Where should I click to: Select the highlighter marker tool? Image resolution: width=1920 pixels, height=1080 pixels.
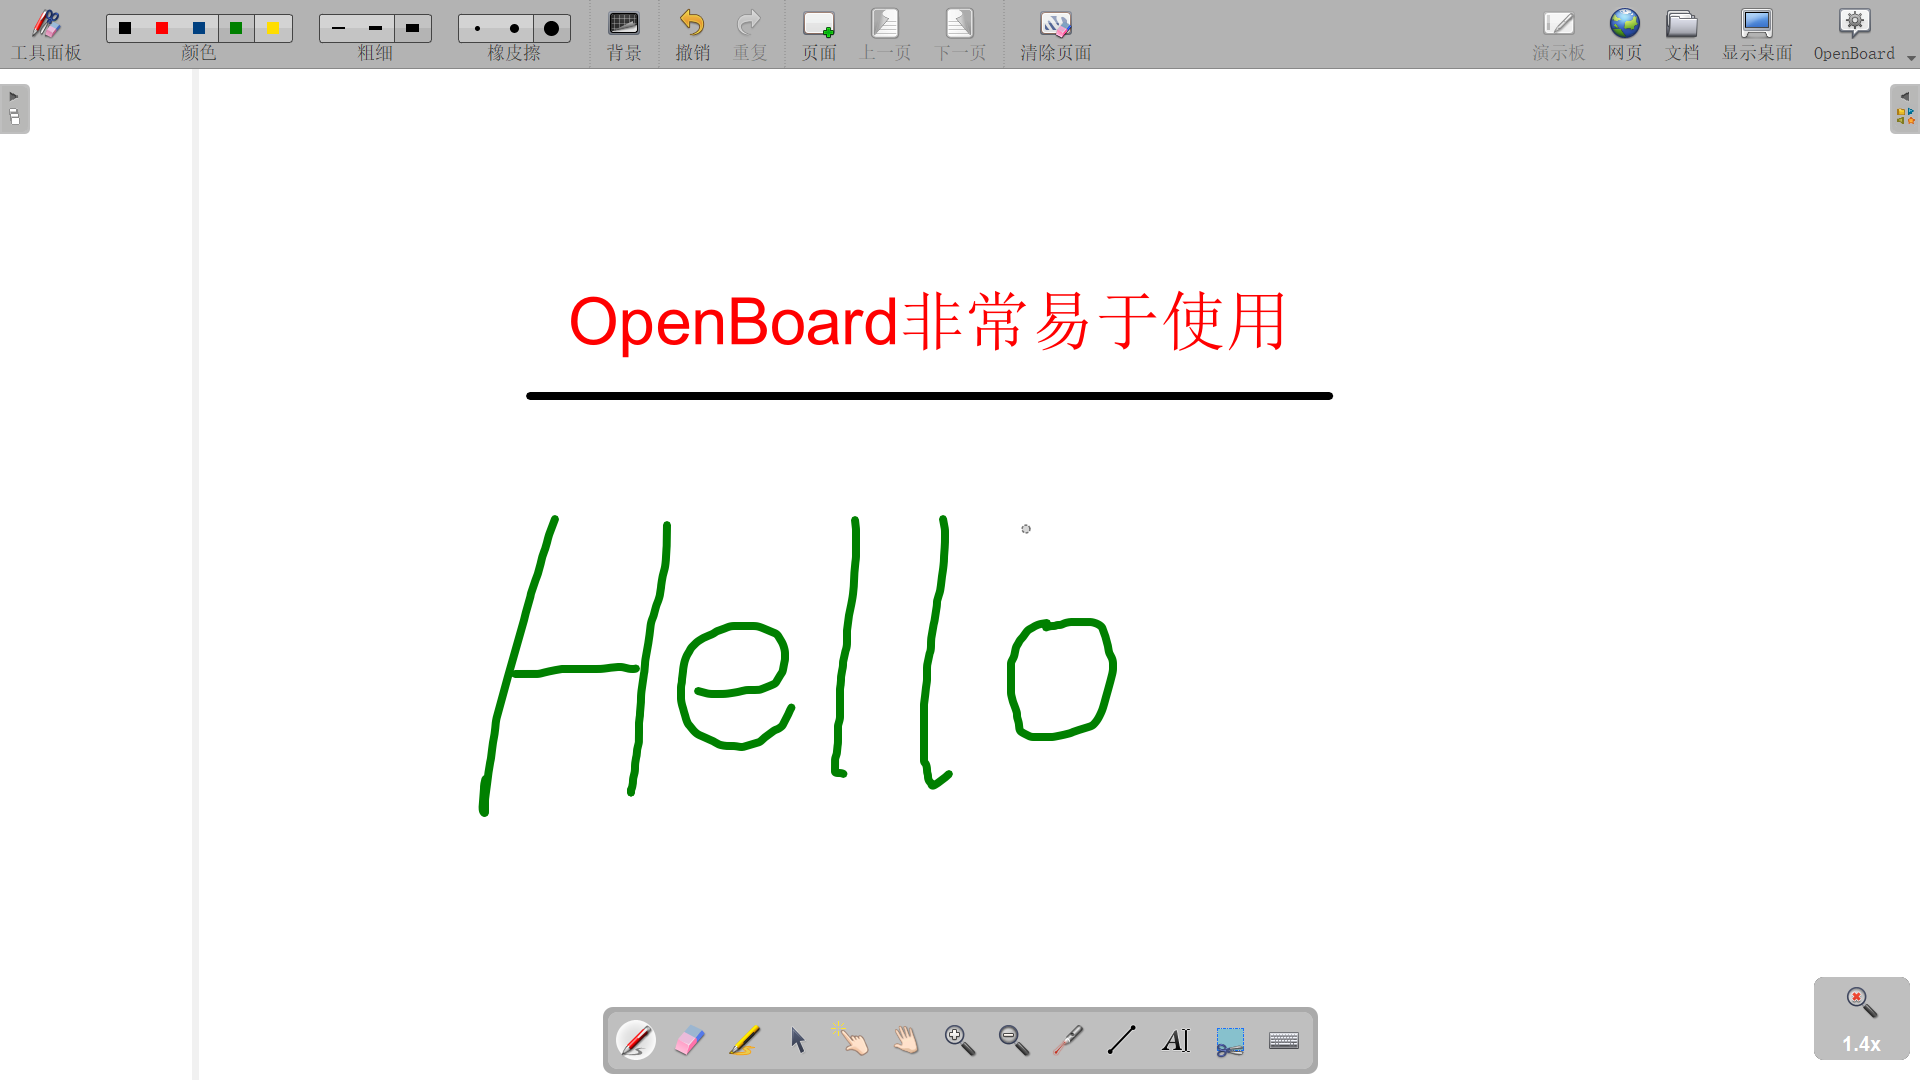(744, 1040)
